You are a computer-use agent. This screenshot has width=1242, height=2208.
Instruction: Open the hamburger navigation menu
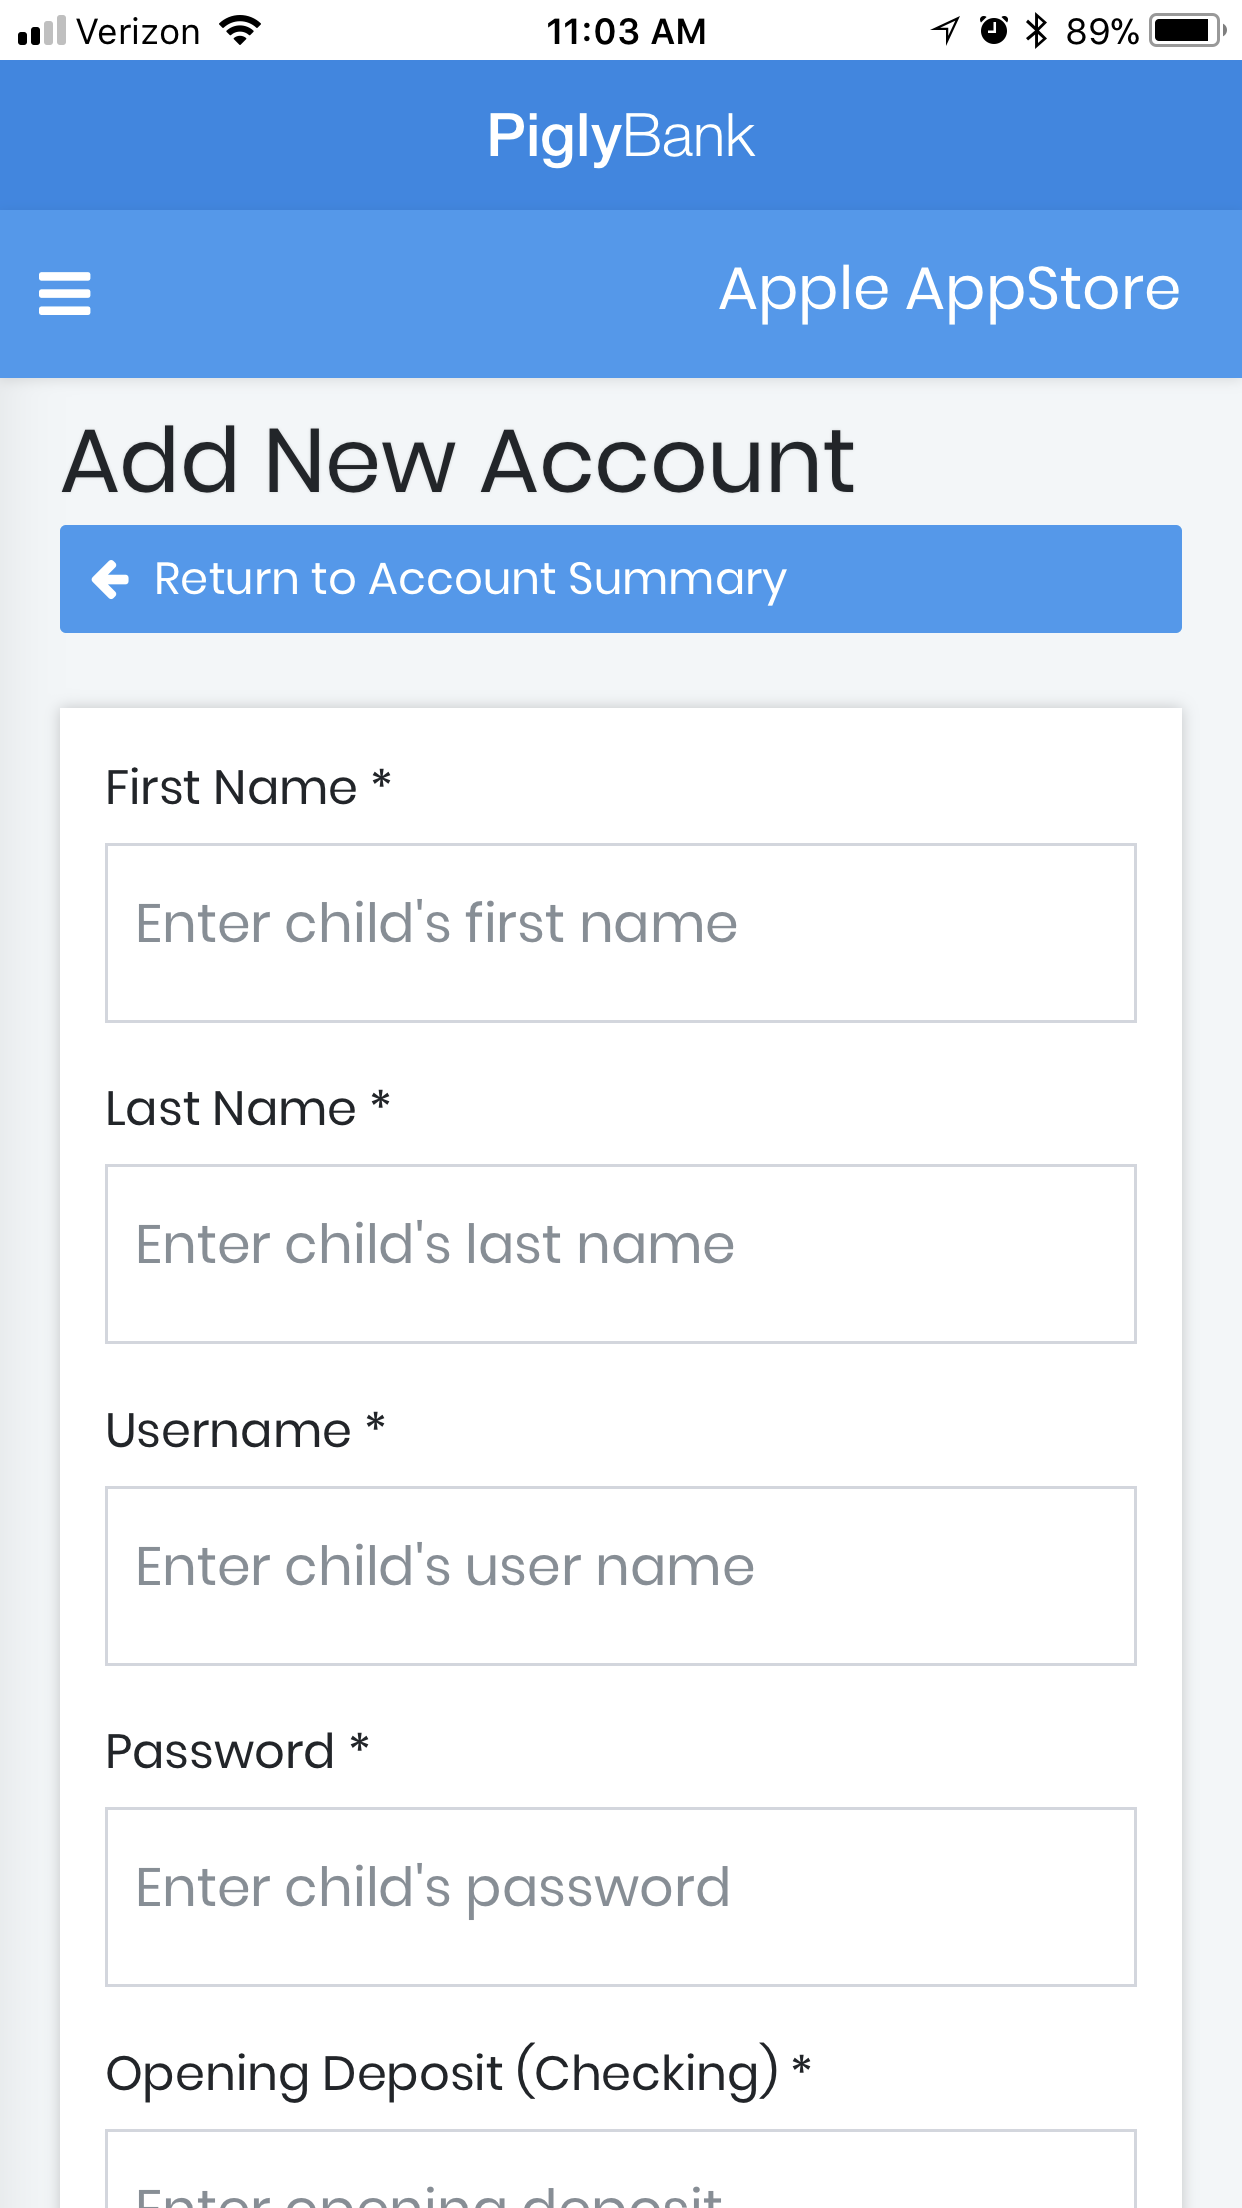tap(64, 293)
